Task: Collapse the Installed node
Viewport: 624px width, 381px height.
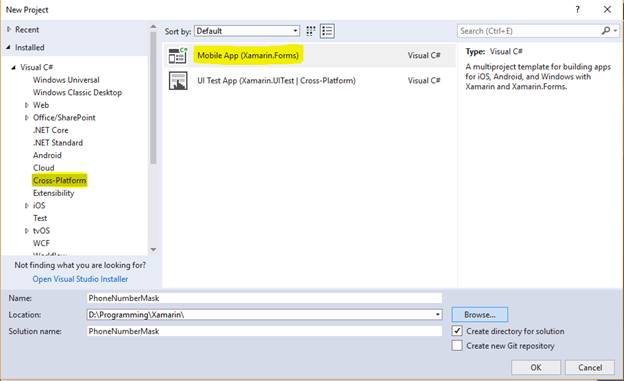Action: [x=8, y=47]
